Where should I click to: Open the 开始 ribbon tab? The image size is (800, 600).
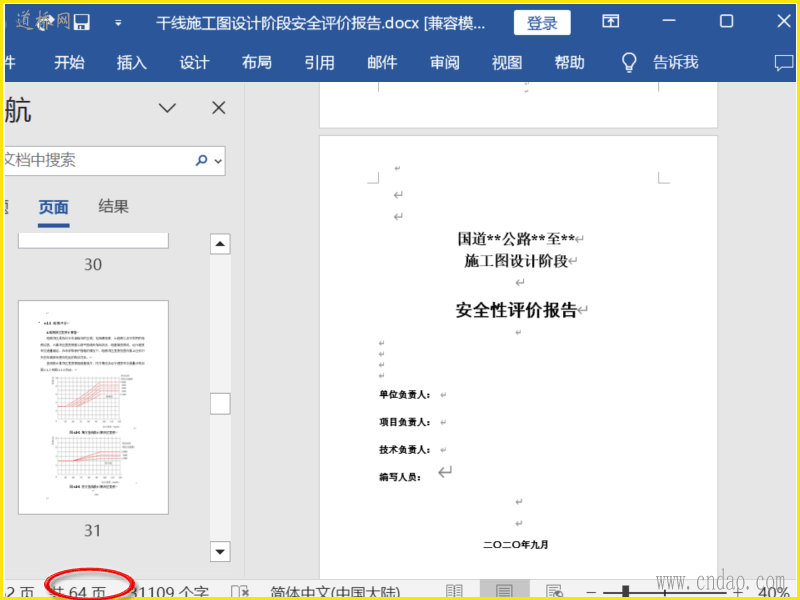pos(69,63)
